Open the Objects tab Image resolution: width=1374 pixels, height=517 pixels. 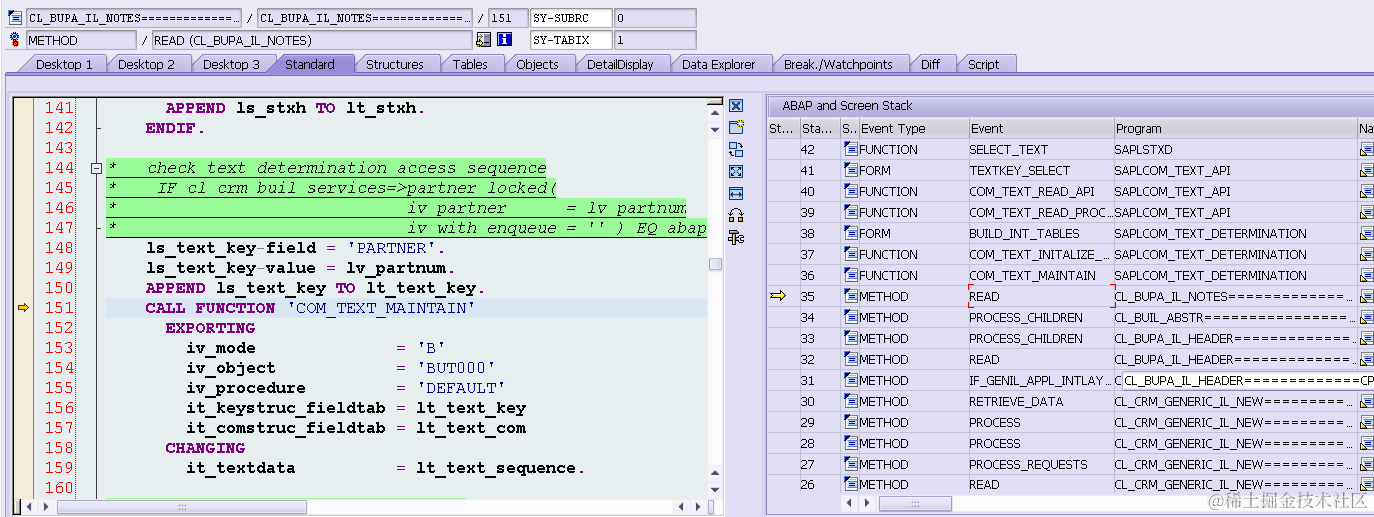tap(537, 64)
